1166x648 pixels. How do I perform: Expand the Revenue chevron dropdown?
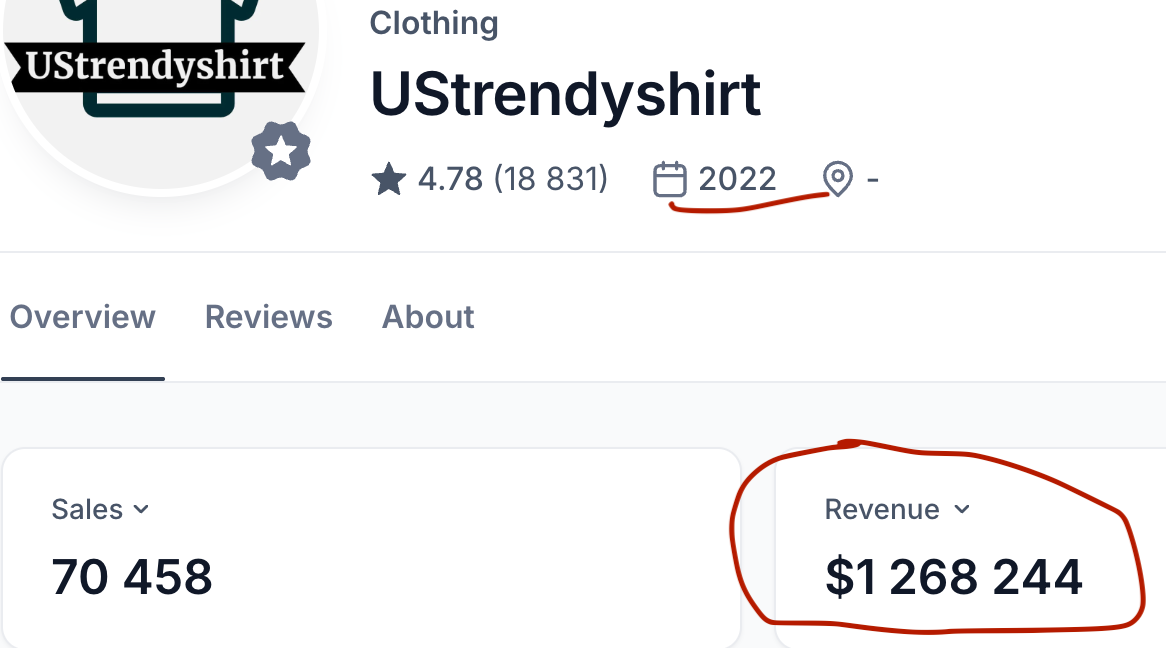pos(962,509)
